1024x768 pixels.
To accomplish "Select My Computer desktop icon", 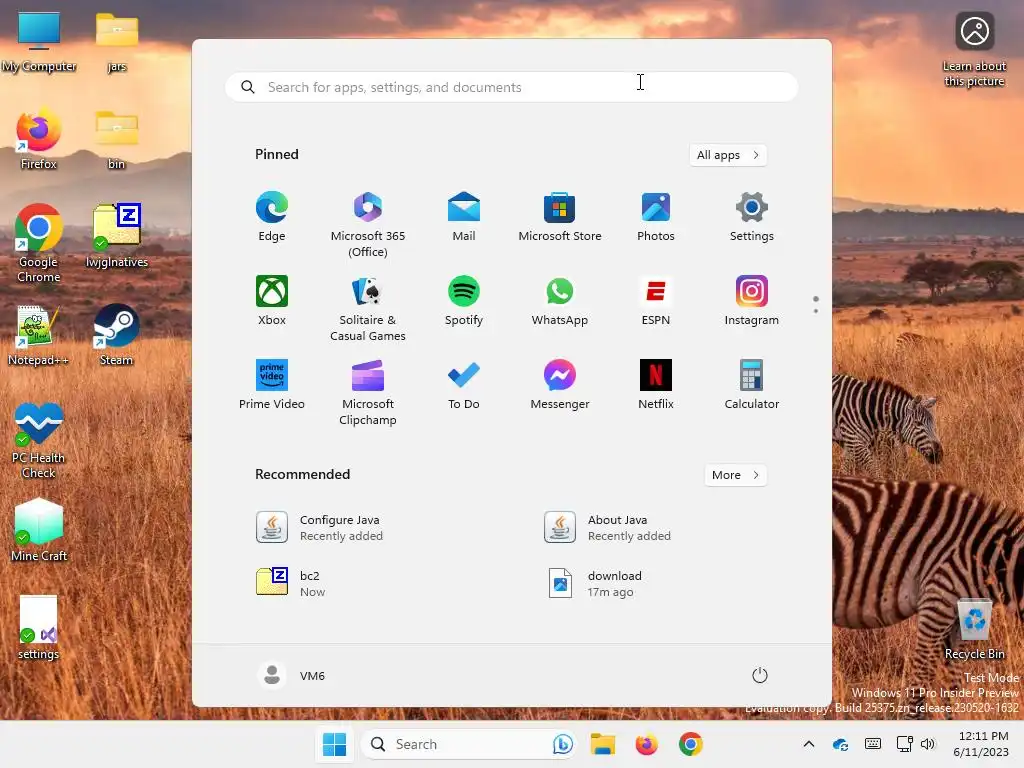I will [39, 42].
